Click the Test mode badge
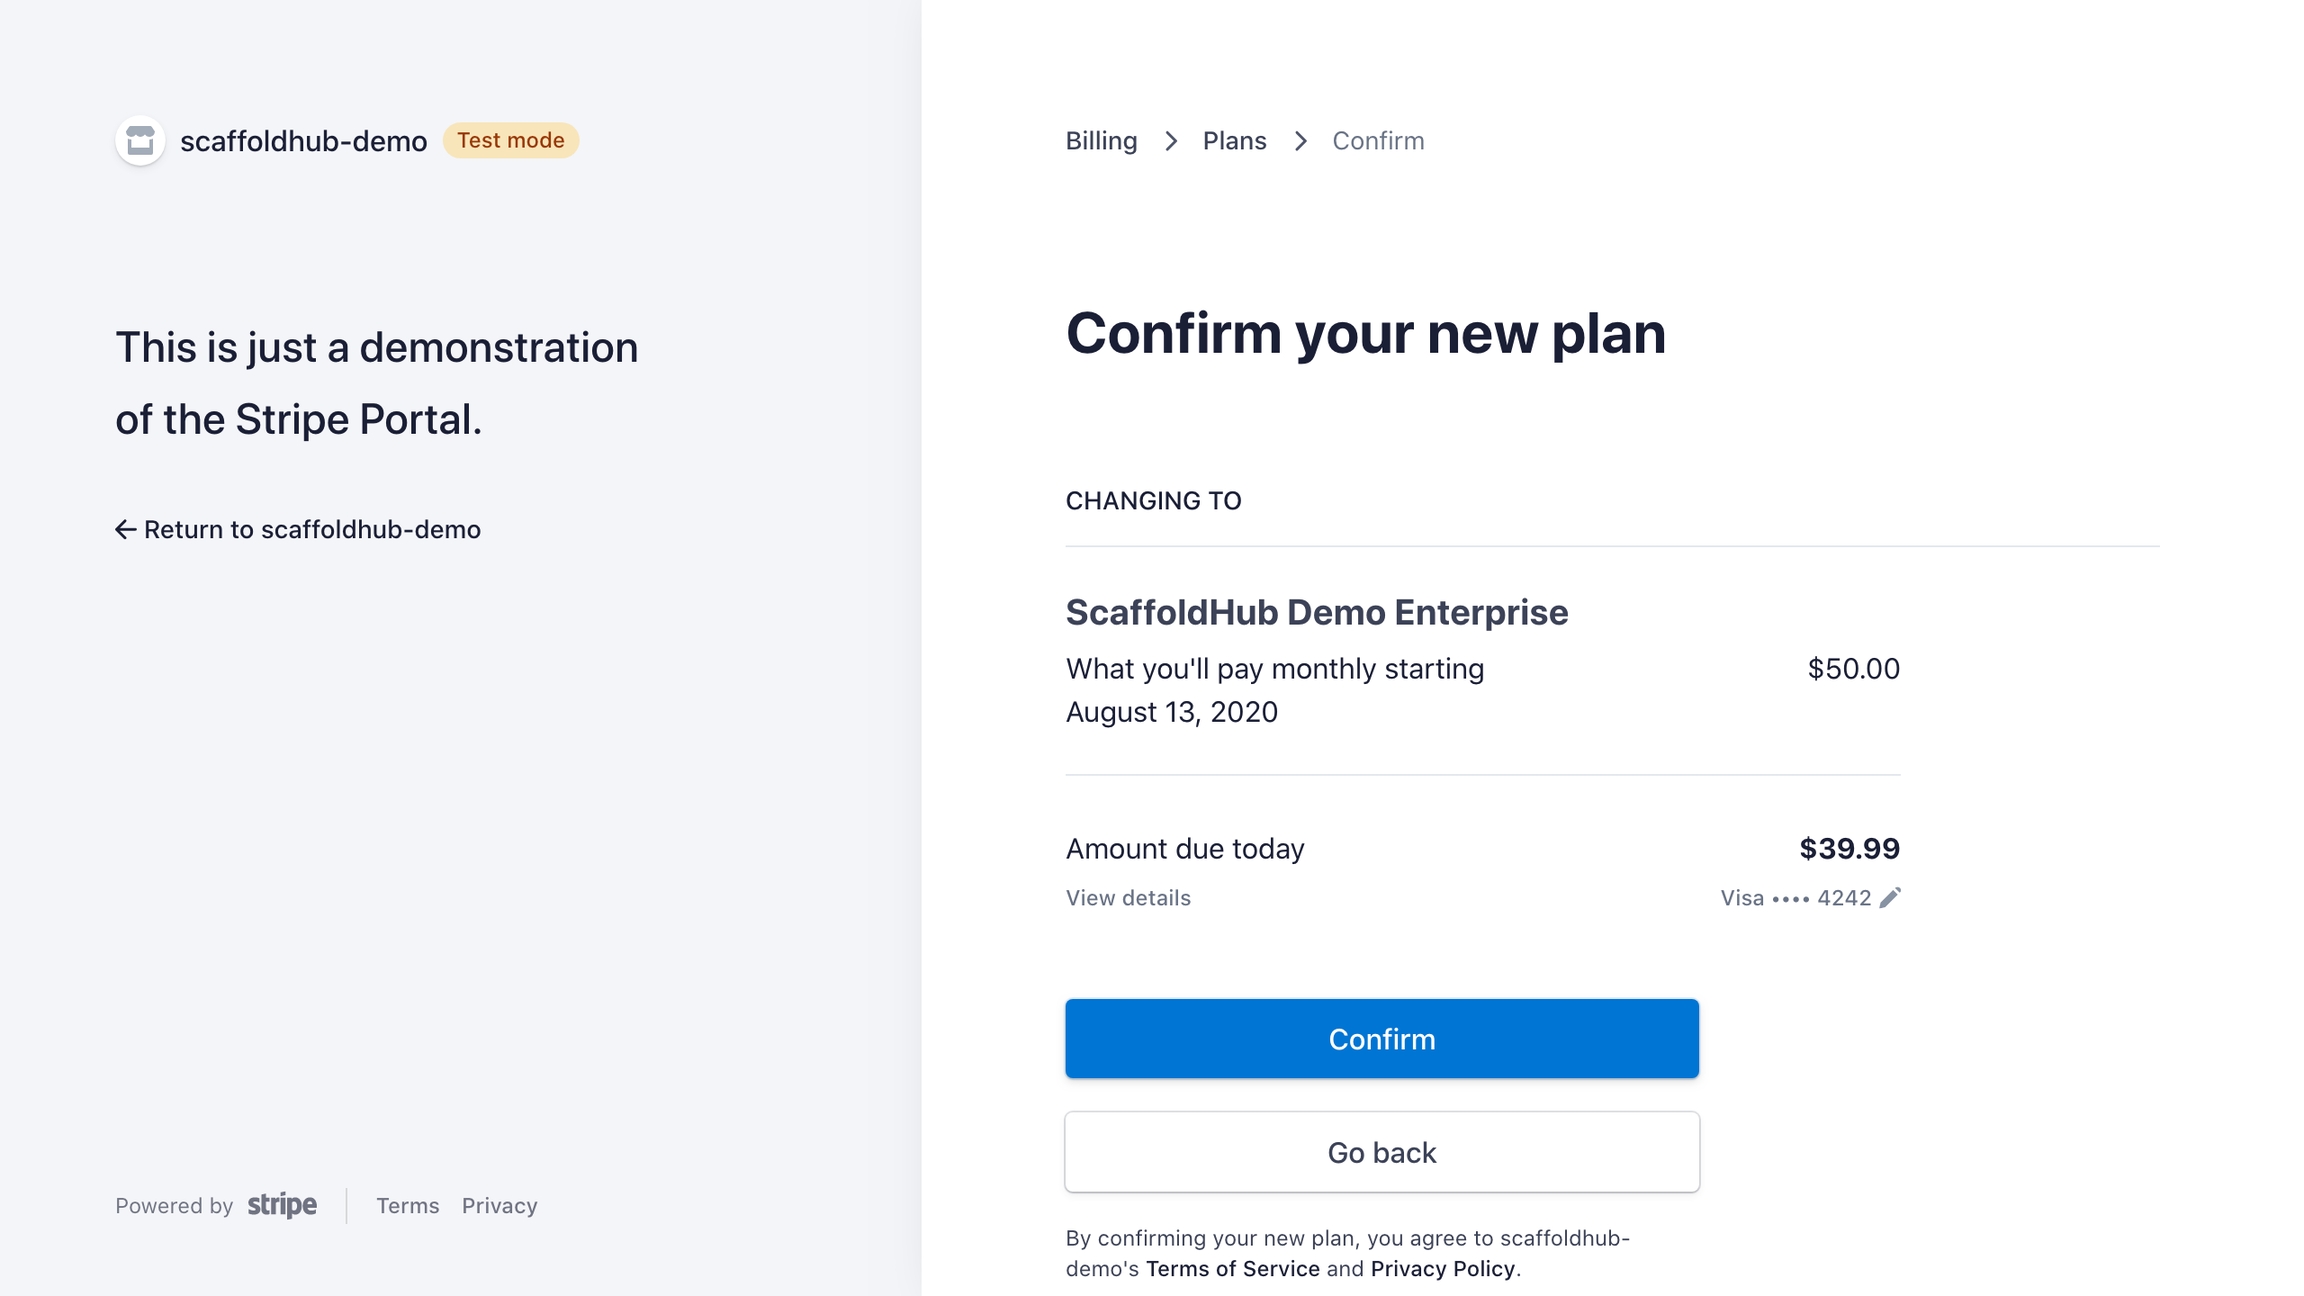 pyautogui.click(x=511, y=140)
